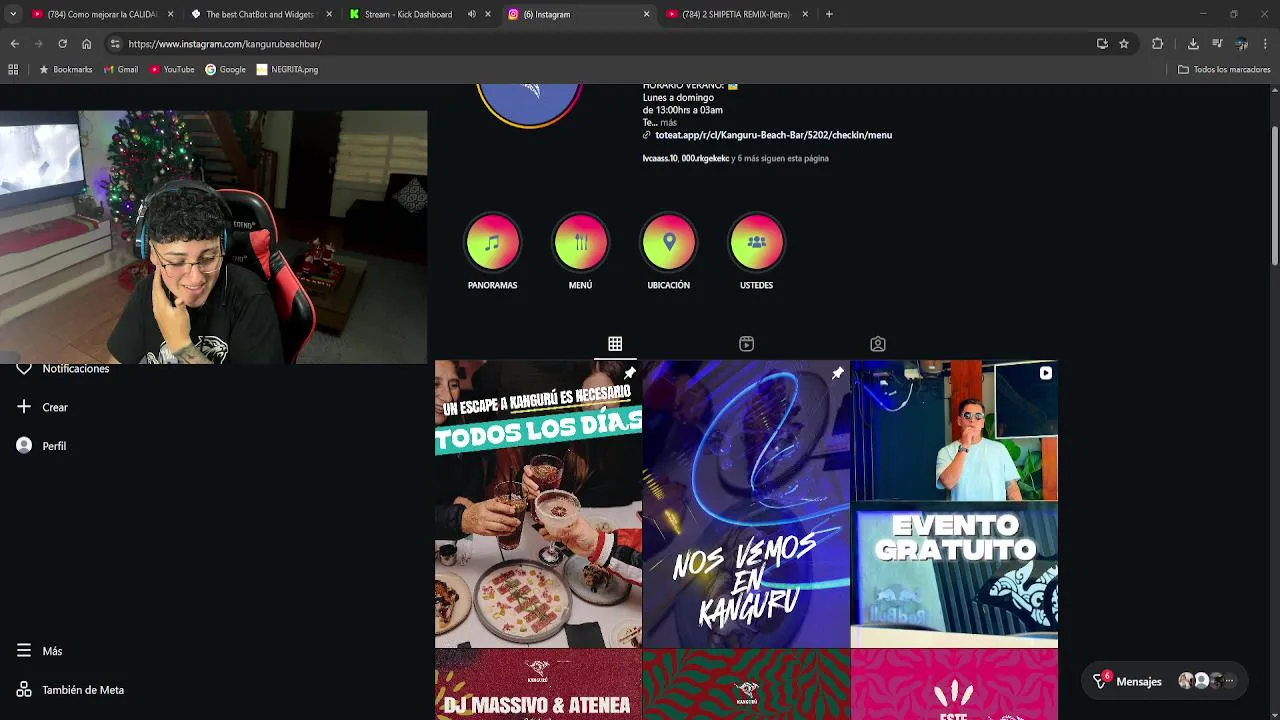This screenshot has height=720, width=1280.
Task: Go to the browser home page
Action: [x=86, y=44]
